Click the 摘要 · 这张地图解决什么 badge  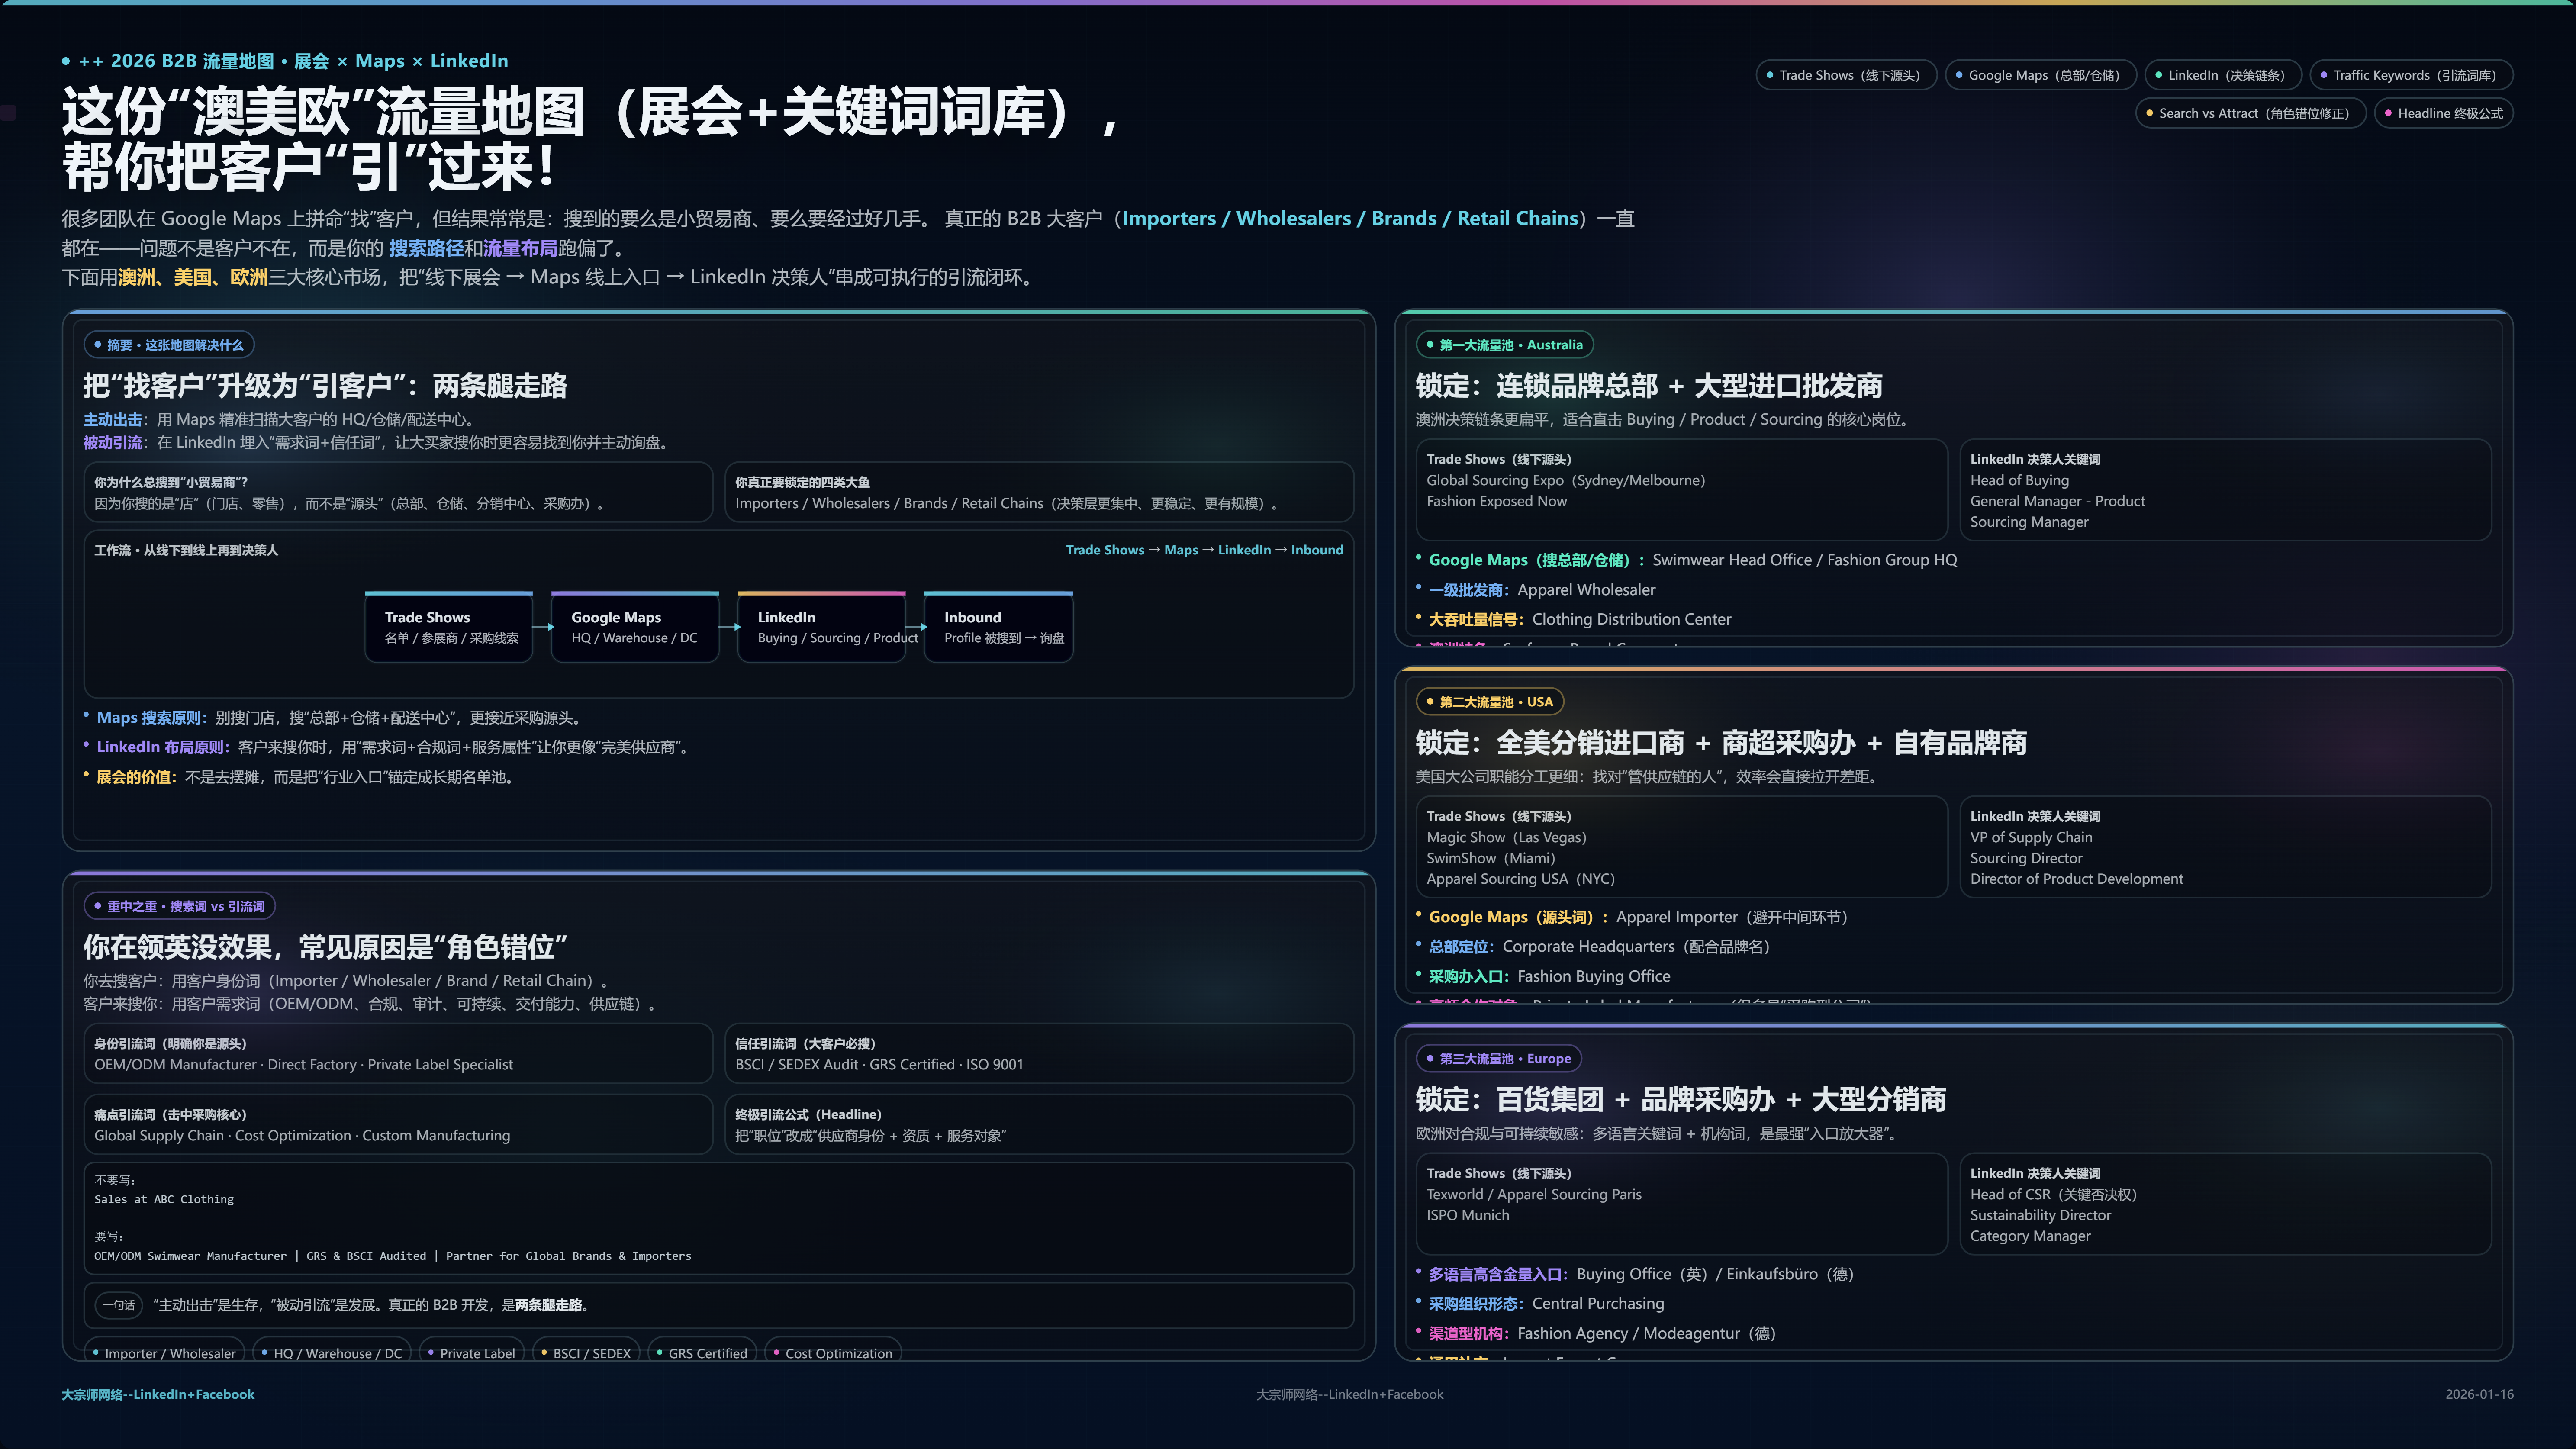[169, 345]
